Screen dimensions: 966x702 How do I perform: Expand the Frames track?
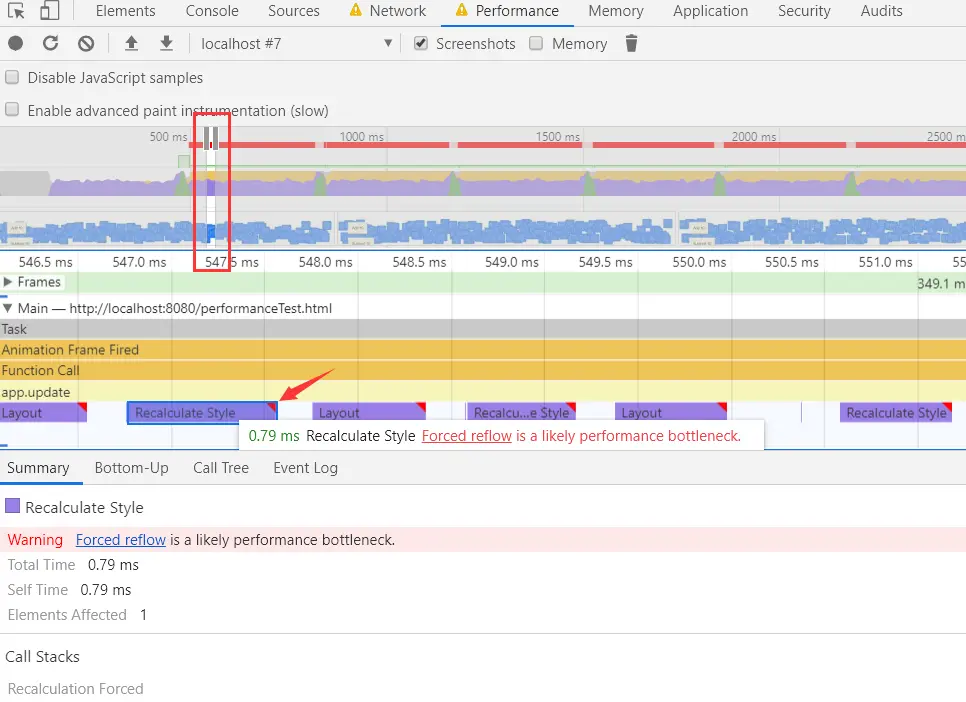(7, 282)
